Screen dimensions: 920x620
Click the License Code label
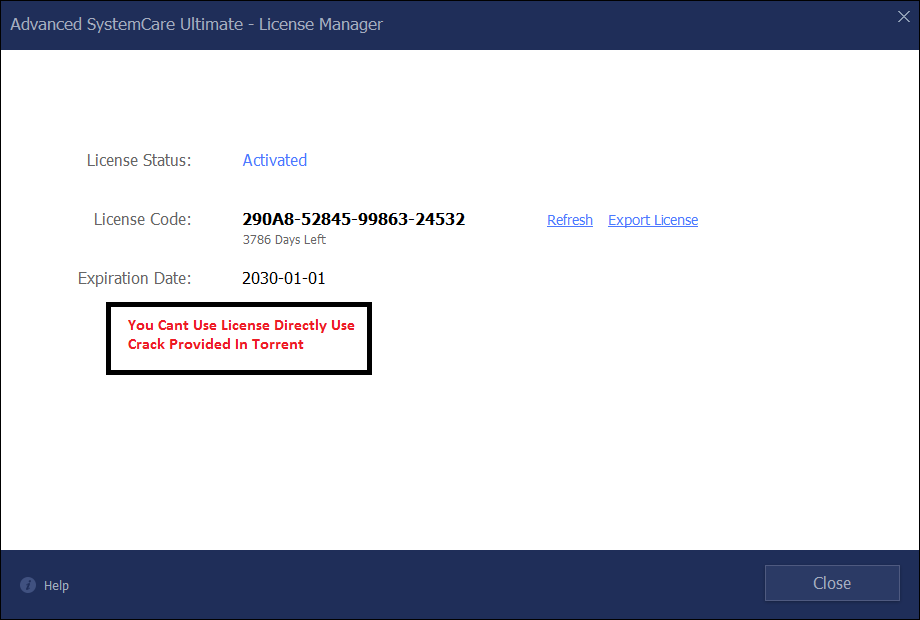coord(143,219)
